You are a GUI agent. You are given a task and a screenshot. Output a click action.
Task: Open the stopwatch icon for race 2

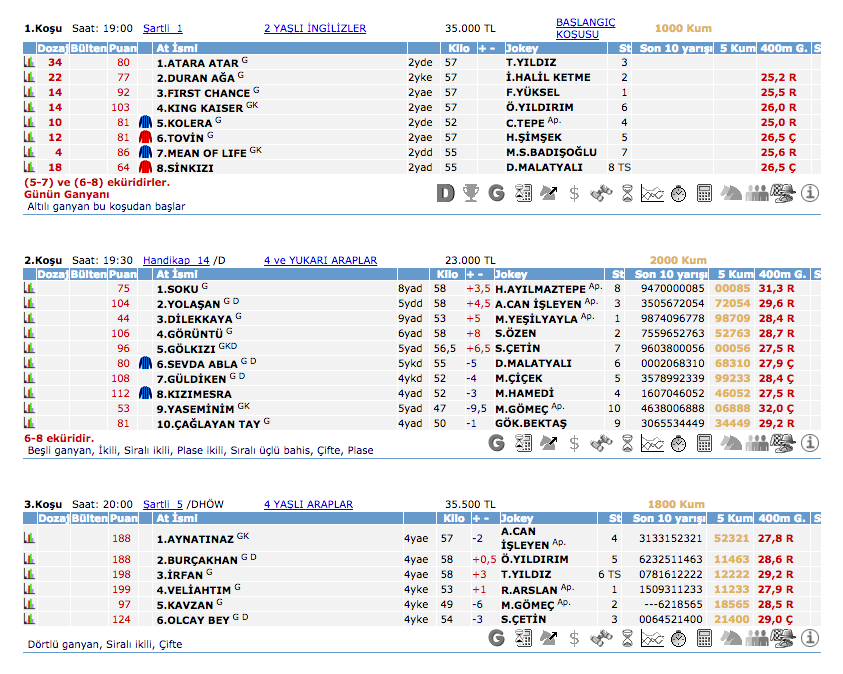pyautogui.click(x=678, y=443)
